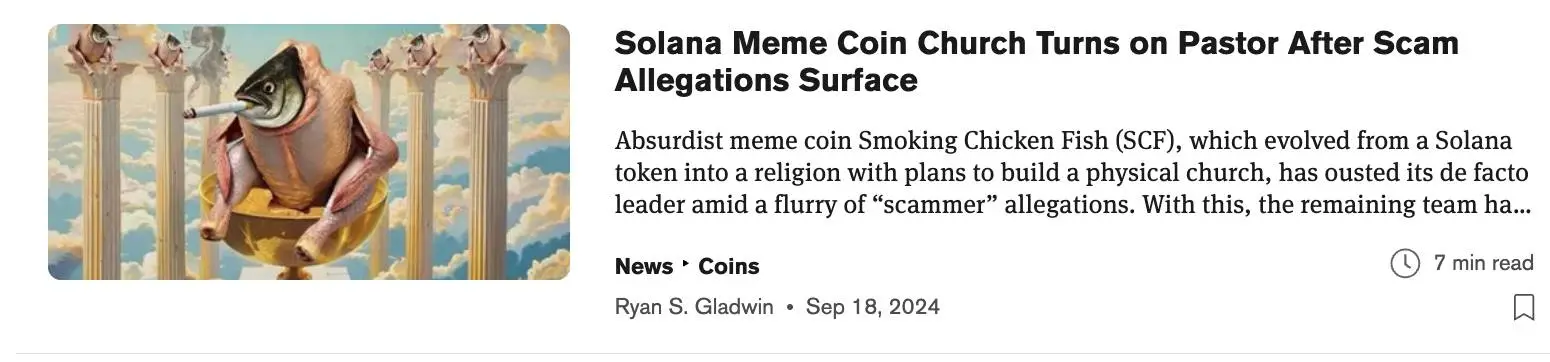Click the divider line below the article

click(775, 353)
